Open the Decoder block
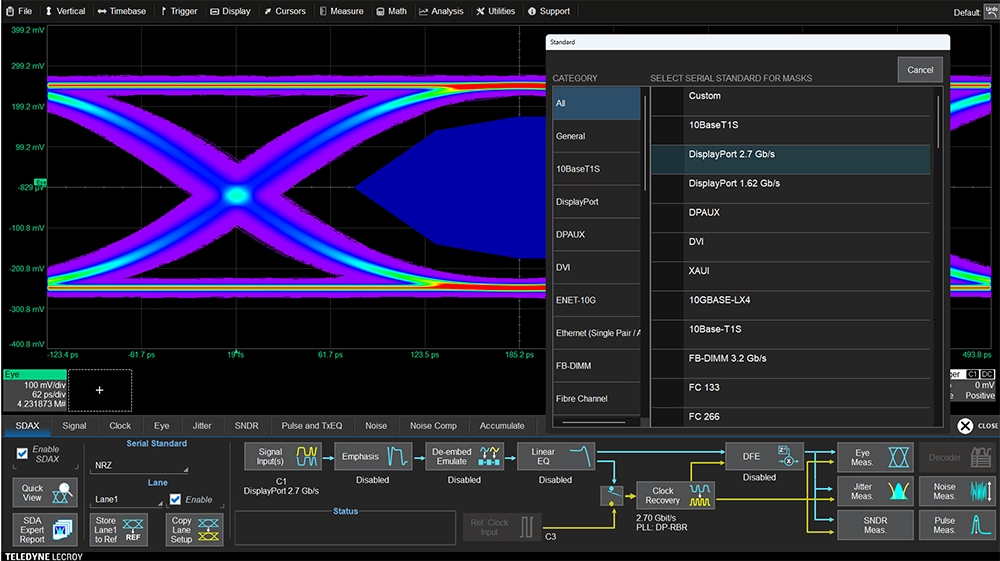This screenshot has width=1000, height=561. point(956,457)
